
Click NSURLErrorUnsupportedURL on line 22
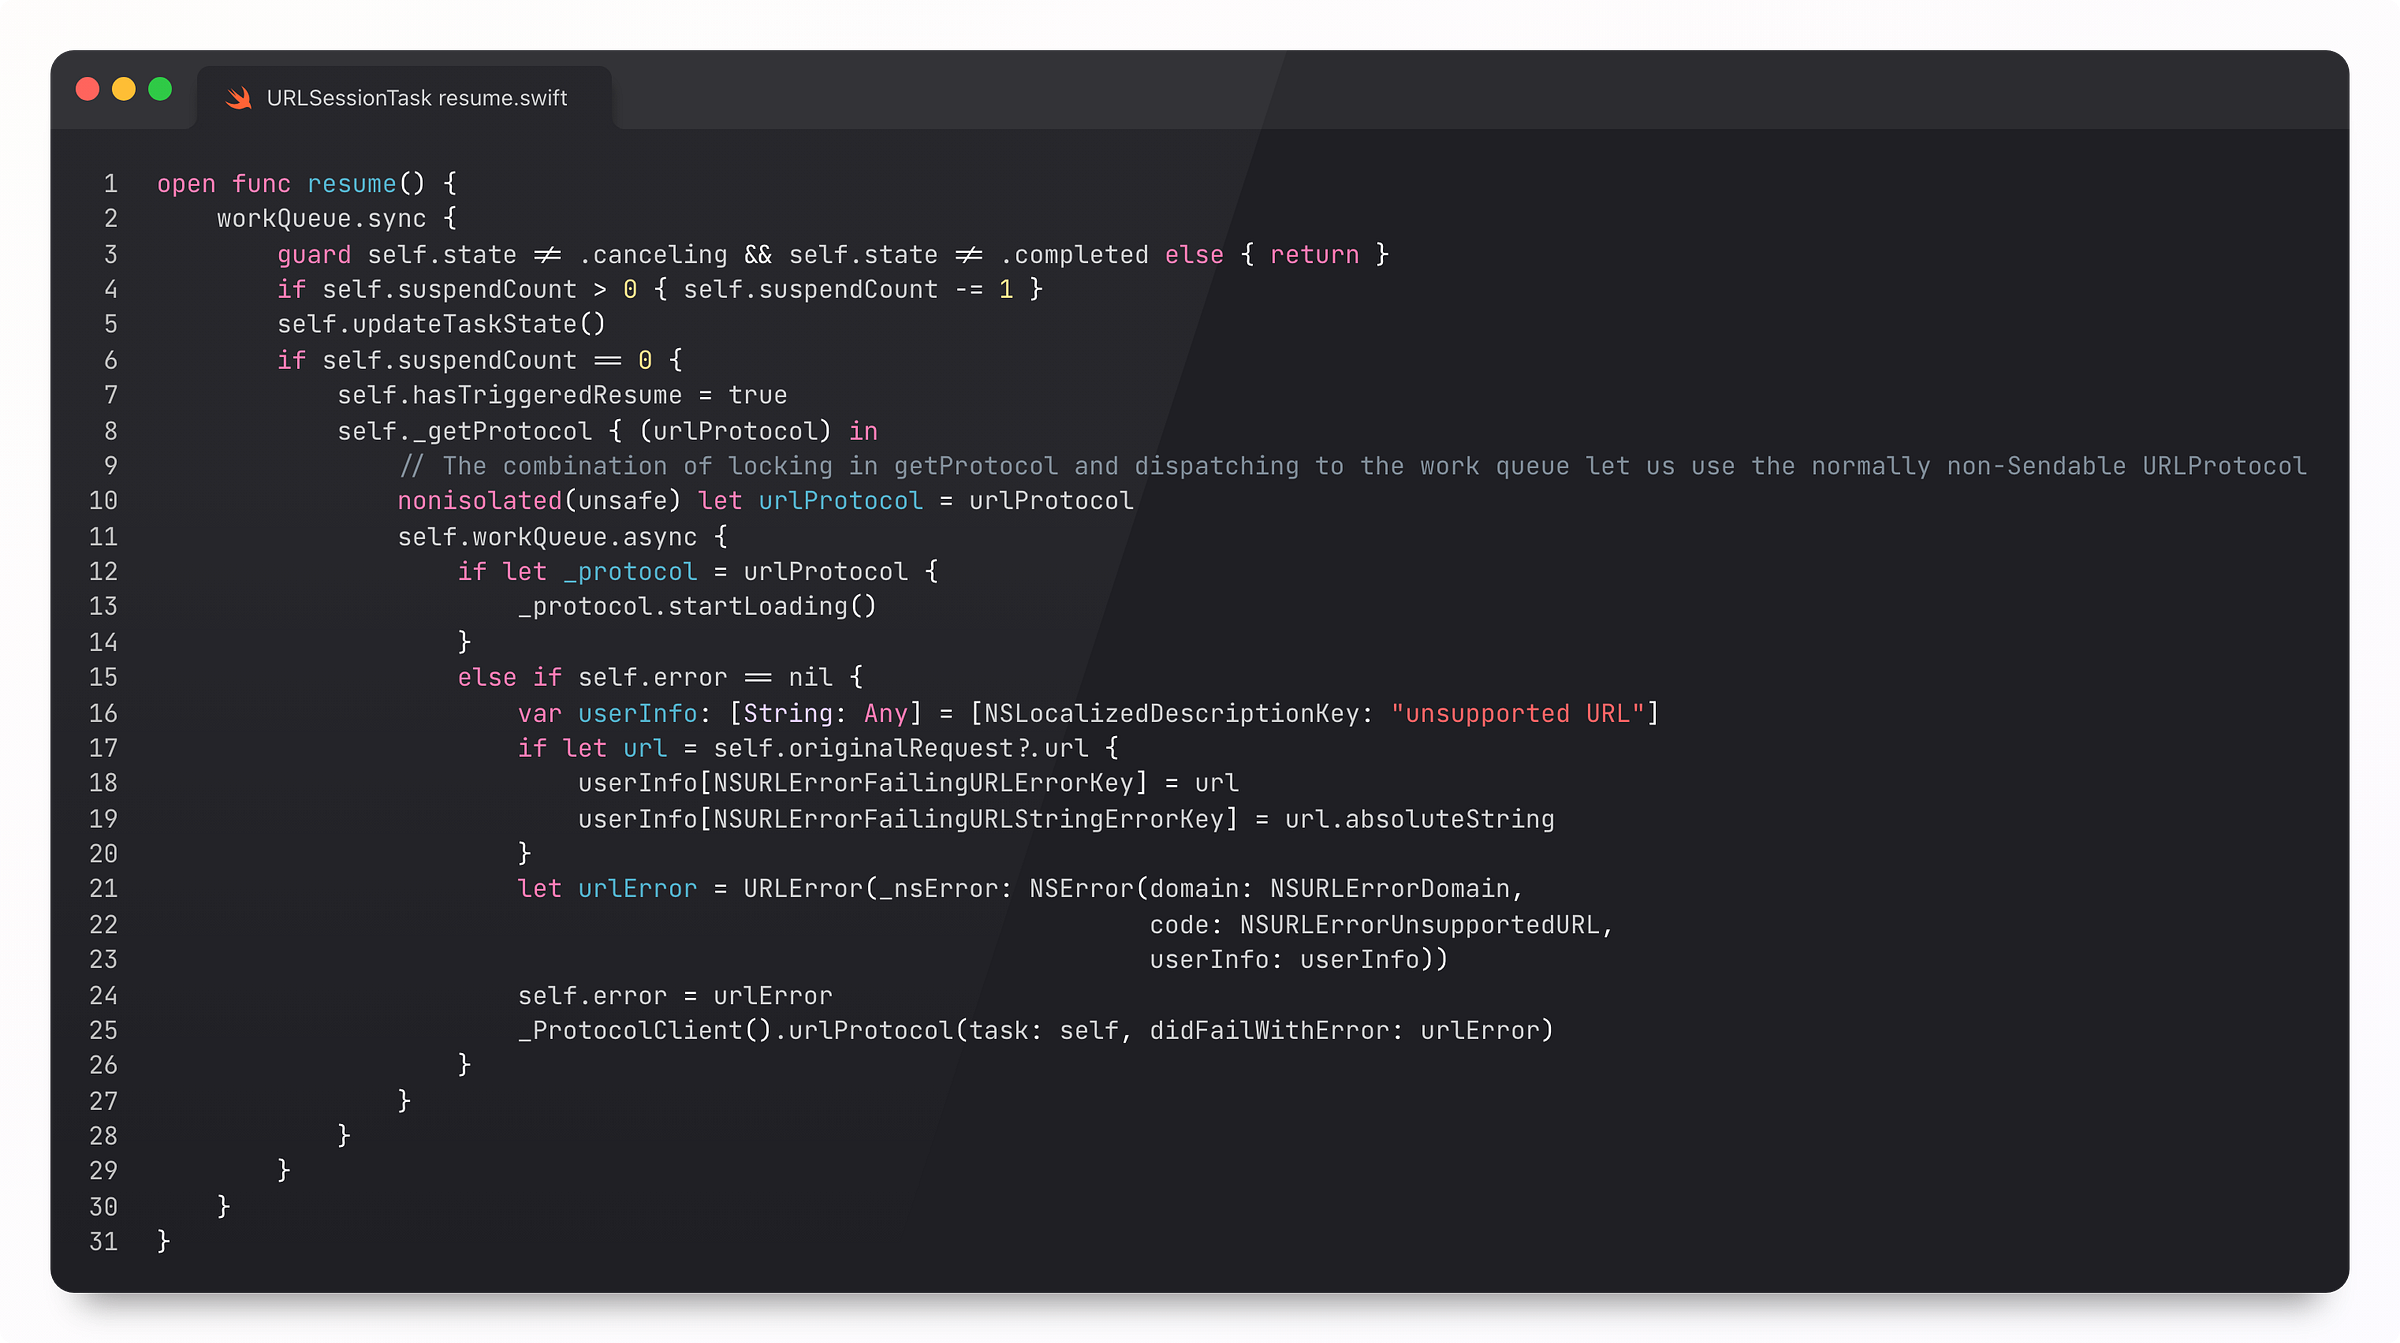click(x=1421, y=925)
